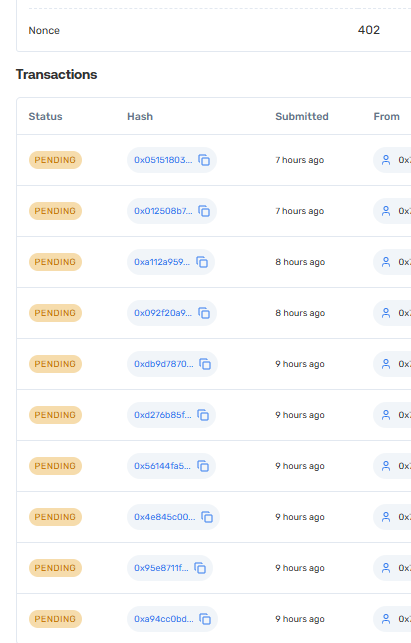Copy hash 0x012508b7... to clipboard
411x643 pixels.
pyautogui.click(x=204, y=211)
